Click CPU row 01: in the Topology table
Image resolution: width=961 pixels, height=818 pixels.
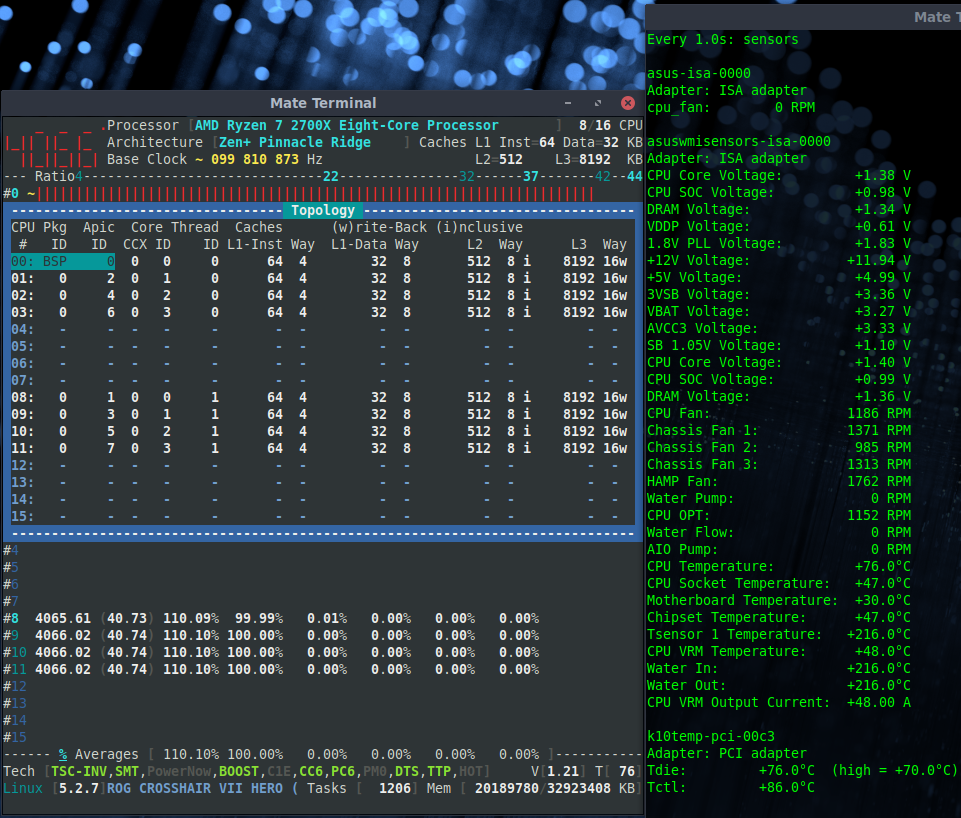tap(319, 278)
